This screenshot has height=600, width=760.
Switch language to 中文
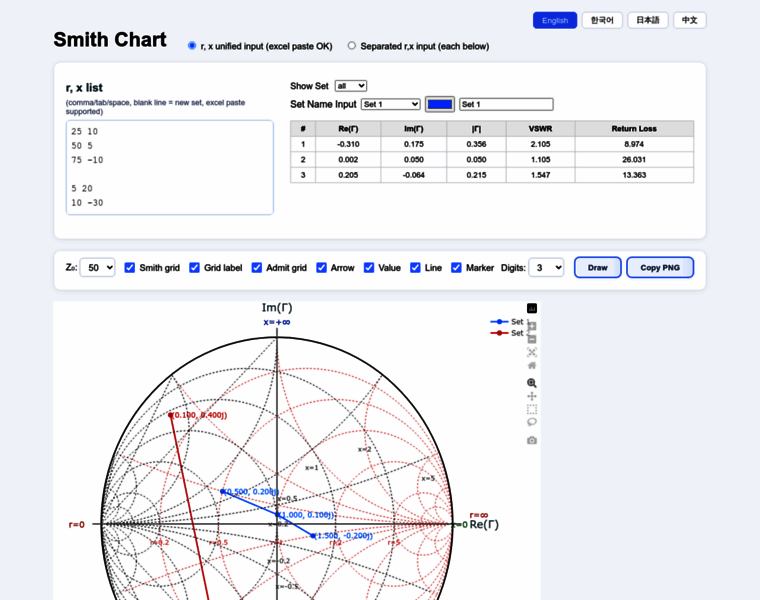pyautogui.click(x=689, y=20)
